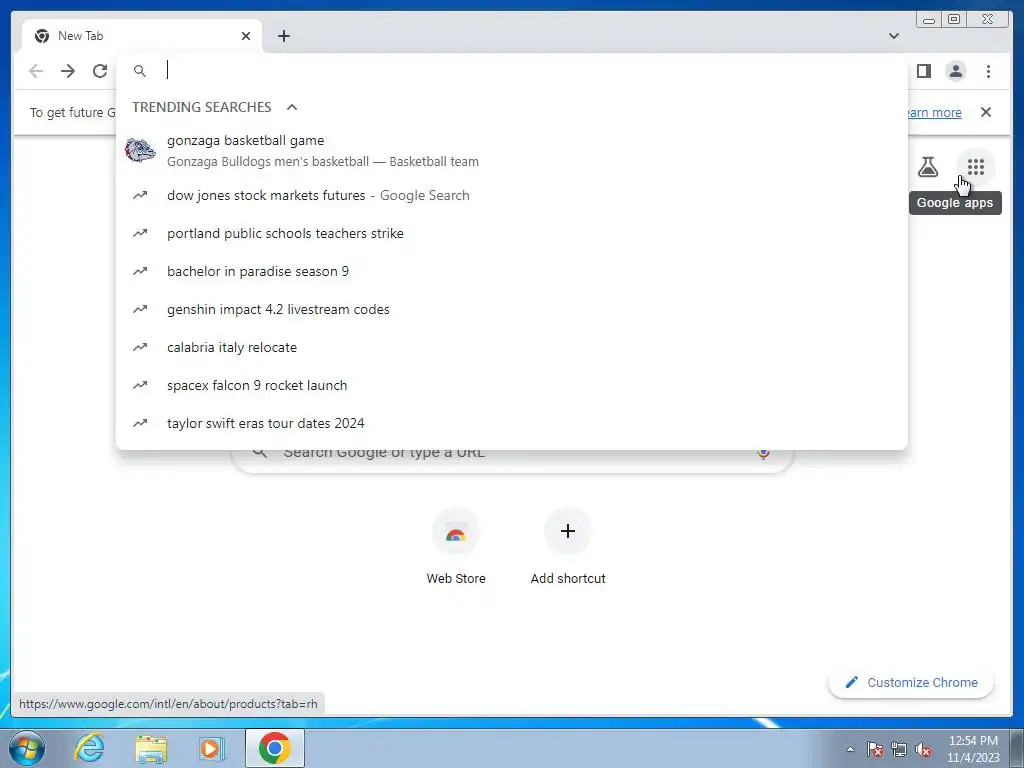Click the browser back arrow
Screen dimensions: 1024x768
point(36,71)
